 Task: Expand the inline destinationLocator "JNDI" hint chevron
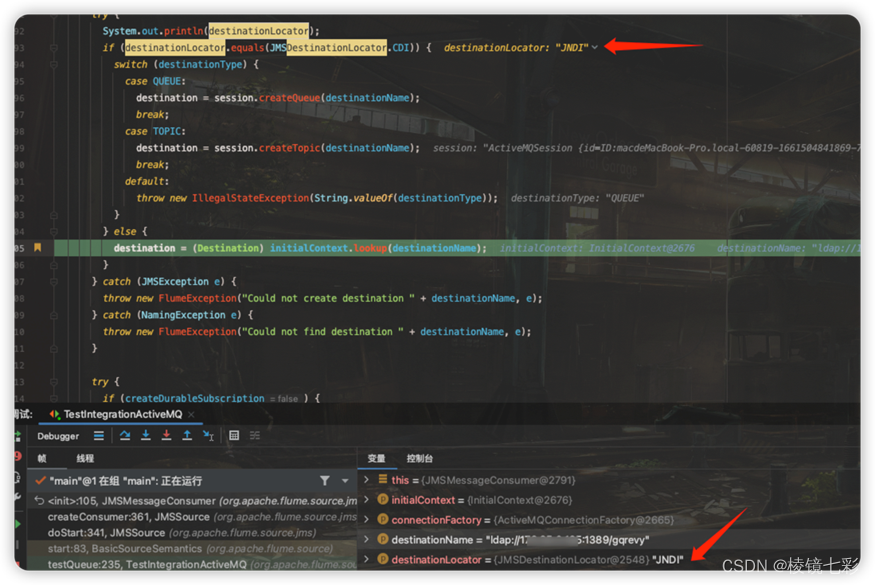click(x=595, y=47)
